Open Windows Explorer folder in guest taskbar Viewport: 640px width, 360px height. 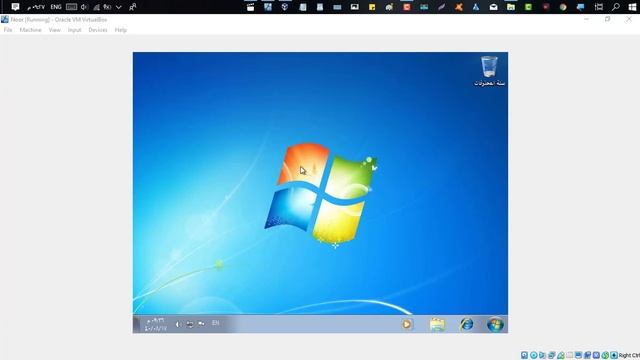pos(437,324)
